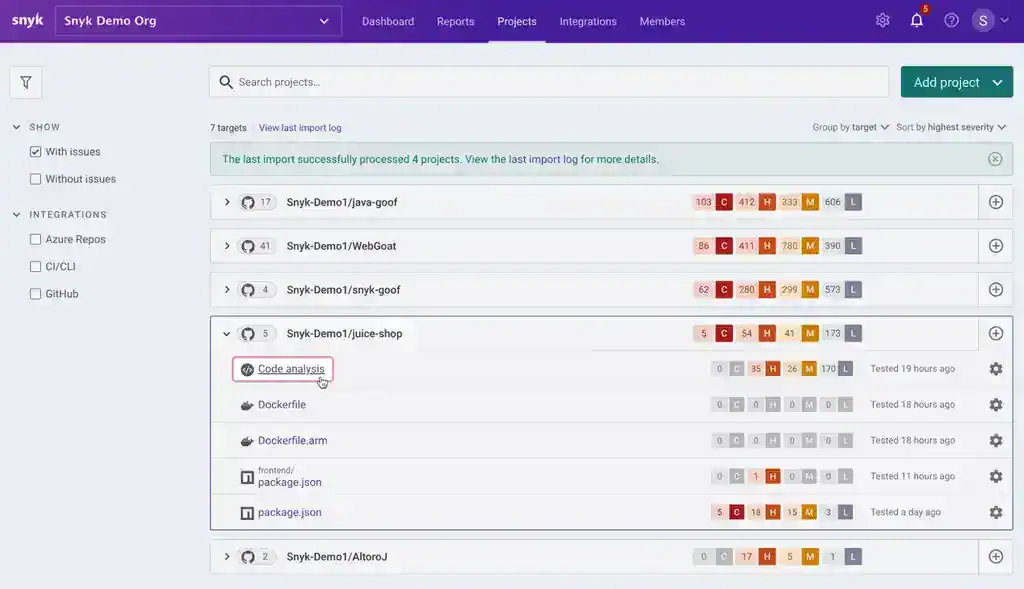Go to Dashboard tab
This screenshot has height=589, width=1024.
click(388, 22)
